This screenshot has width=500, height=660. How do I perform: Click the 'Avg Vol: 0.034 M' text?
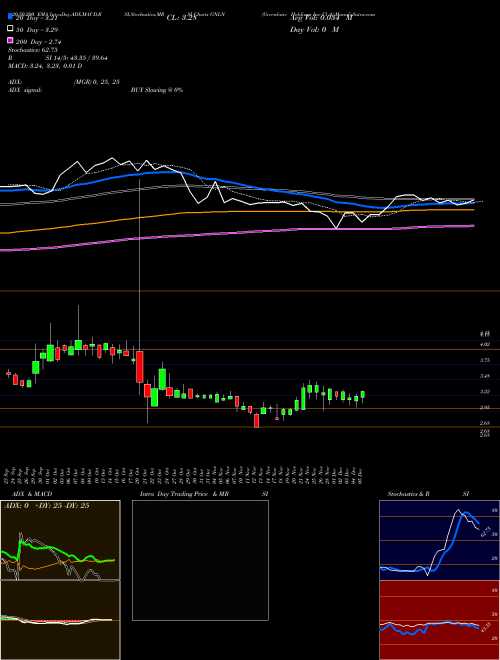pos(321,18)
